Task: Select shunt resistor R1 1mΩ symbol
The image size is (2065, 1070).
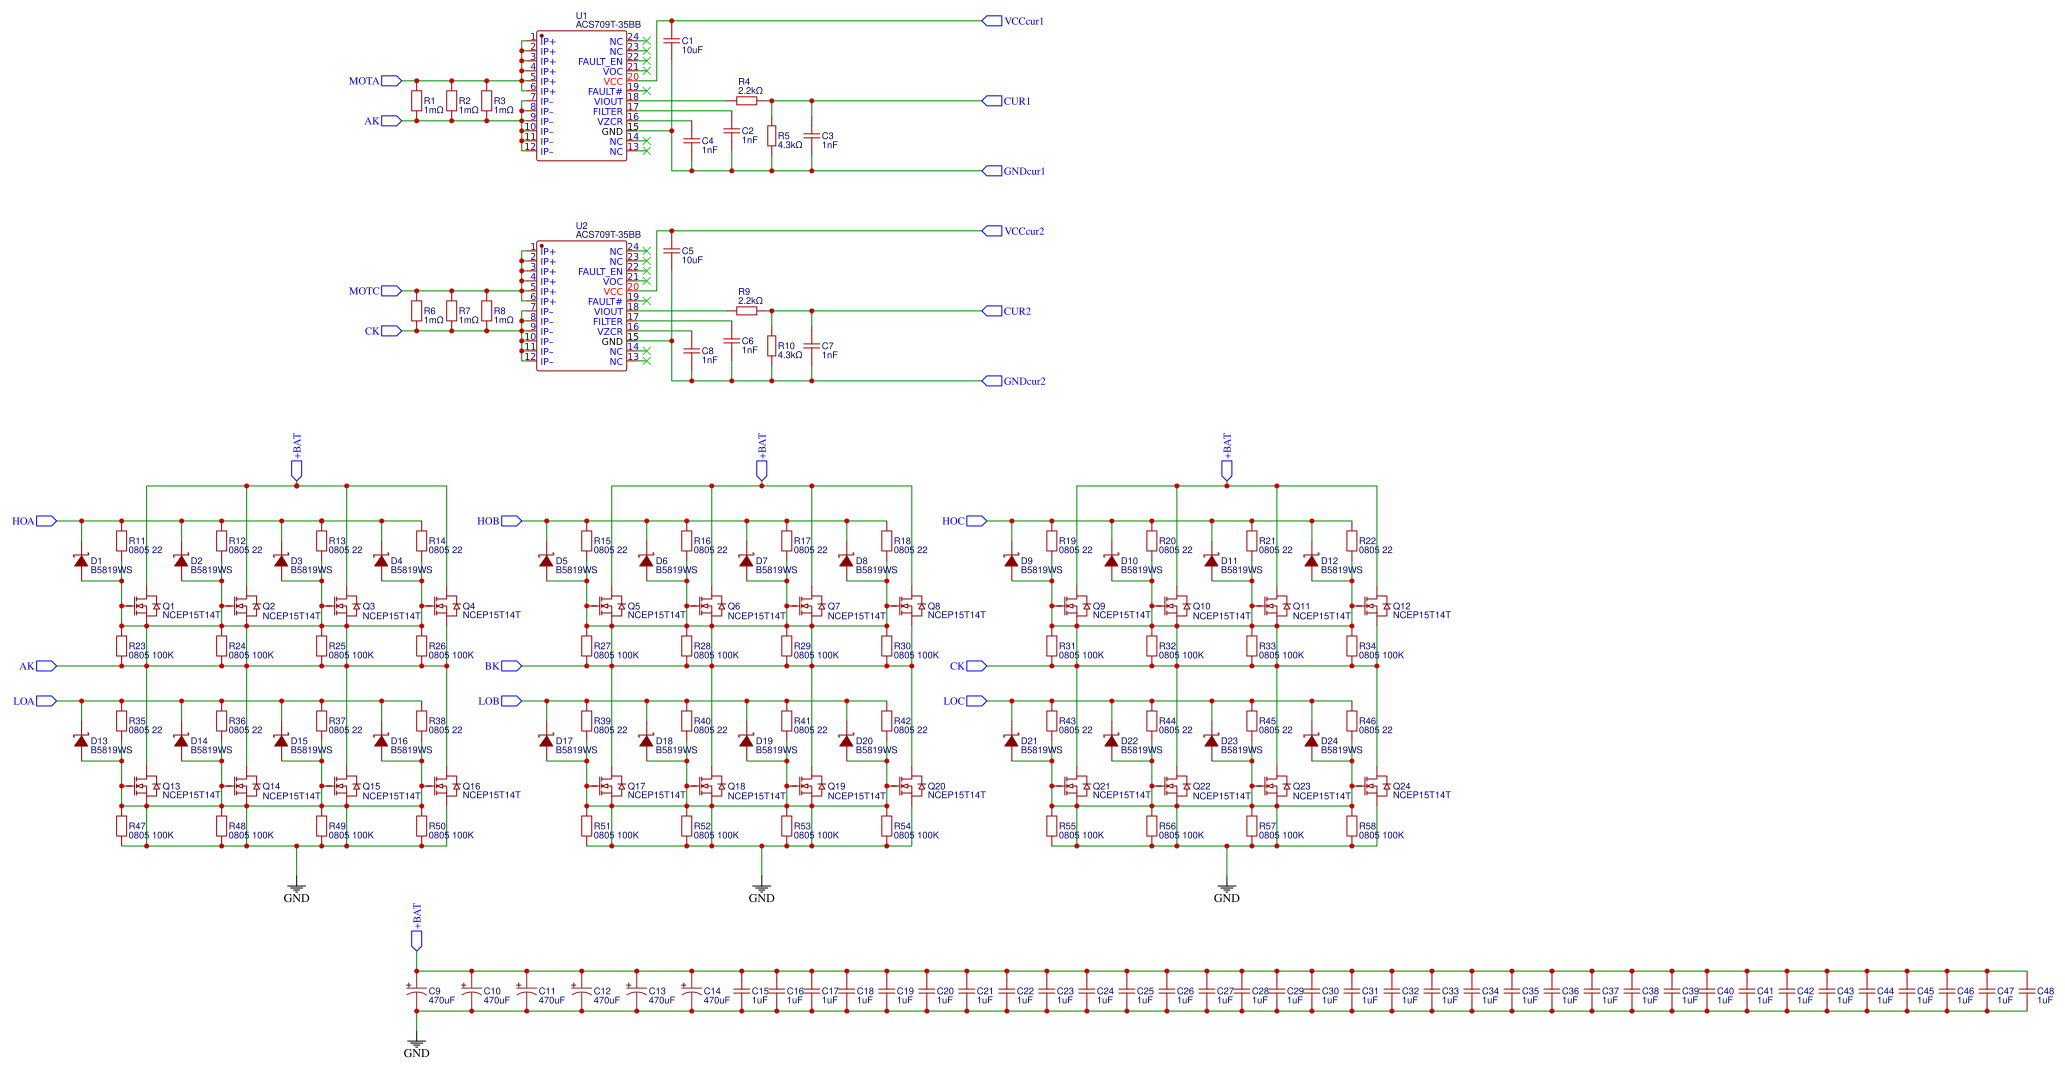Action: (x=416, y=102)
